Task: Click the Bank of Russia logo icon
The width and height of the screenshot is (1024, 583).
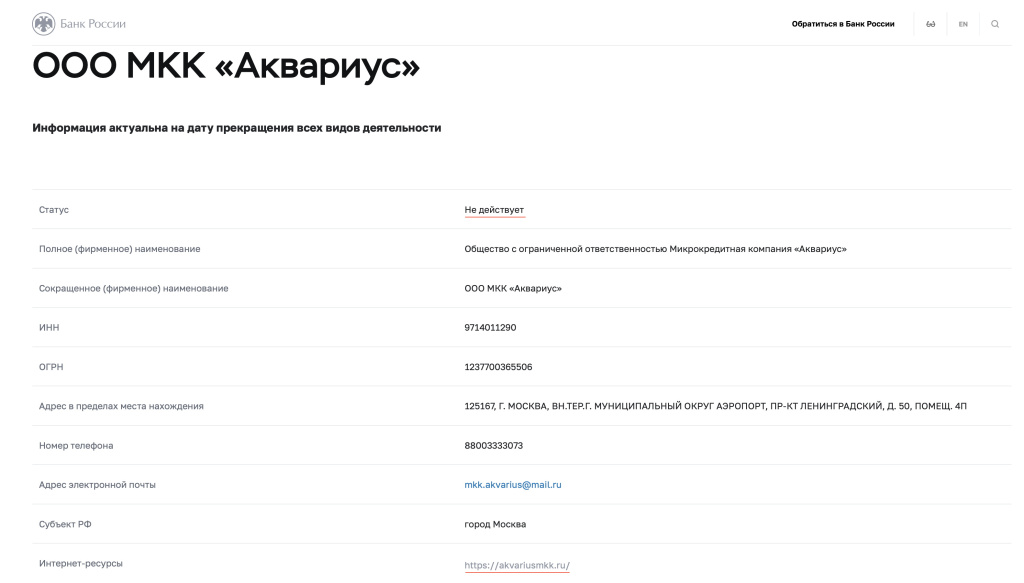Action: (43, 23)
